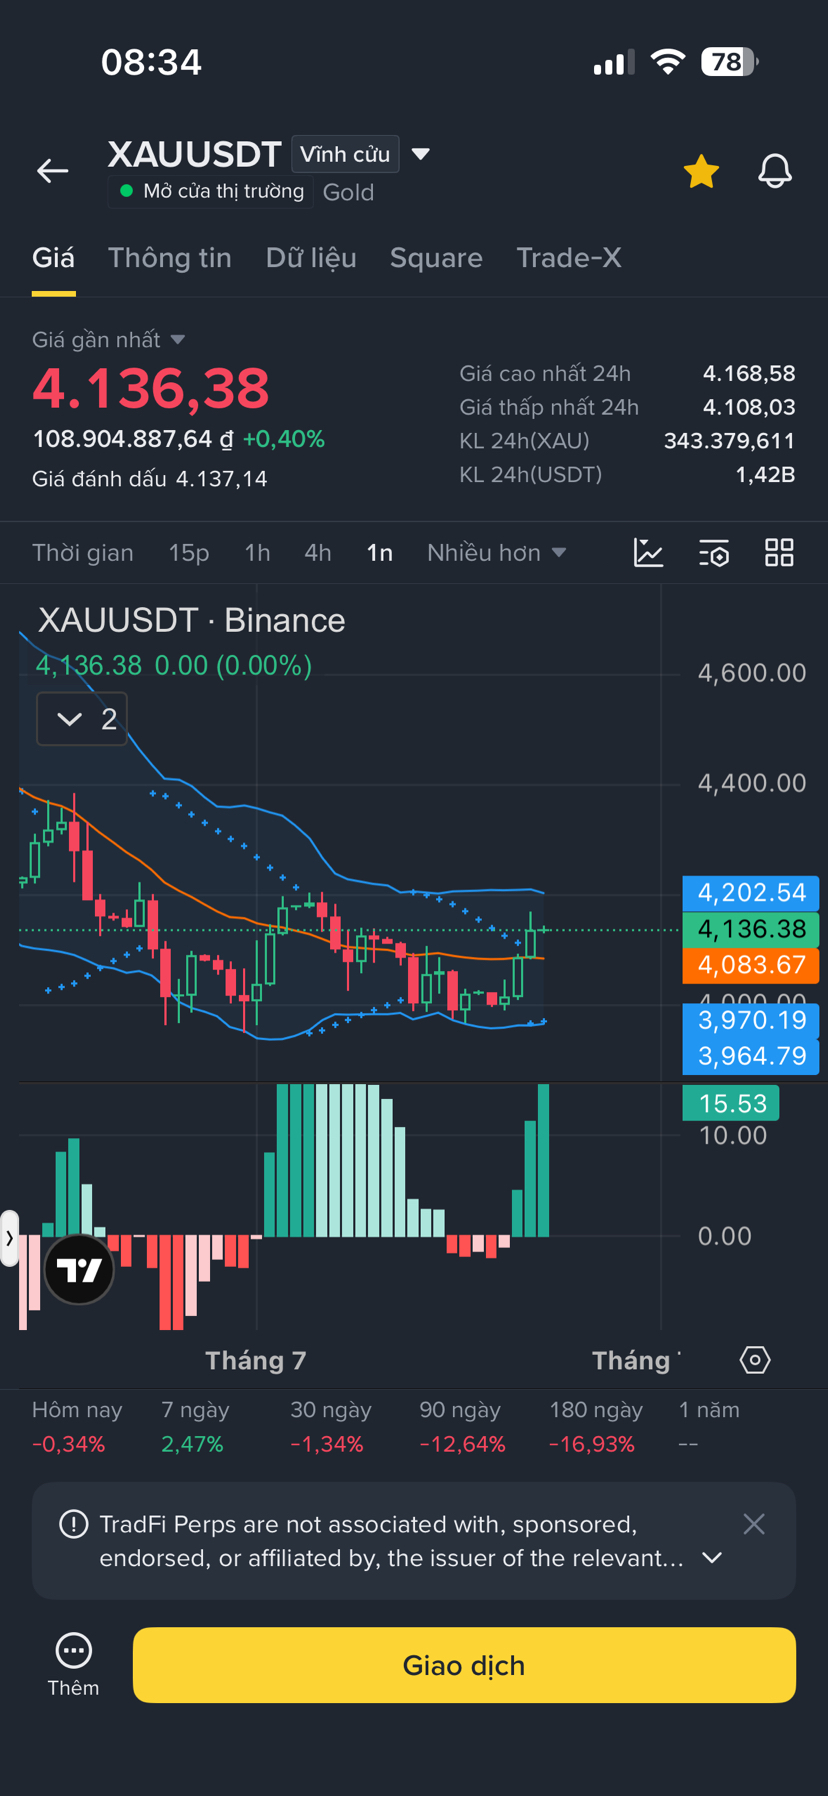
Task: Tap the TradingView logo icon
Action: 79,1270
